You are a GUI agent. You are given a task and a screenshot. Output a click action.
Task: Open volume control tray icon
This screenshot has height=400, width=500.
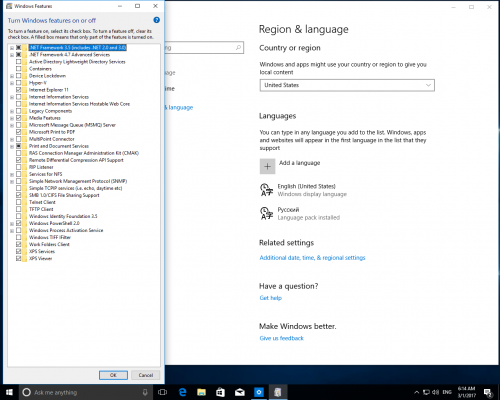click(x=435, y=392)
